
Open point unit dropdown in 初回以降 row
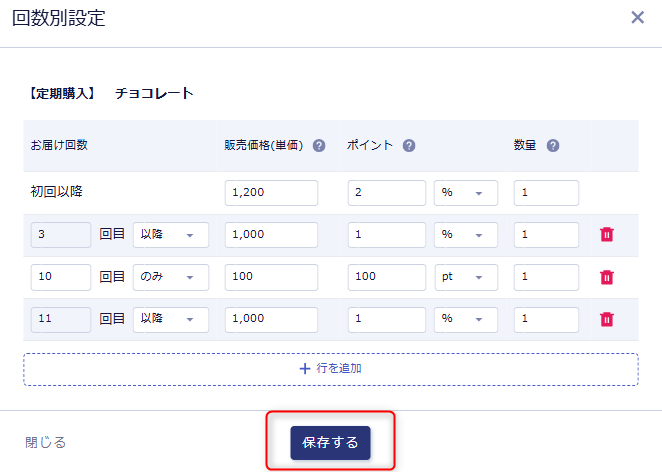tap(465, 193)
